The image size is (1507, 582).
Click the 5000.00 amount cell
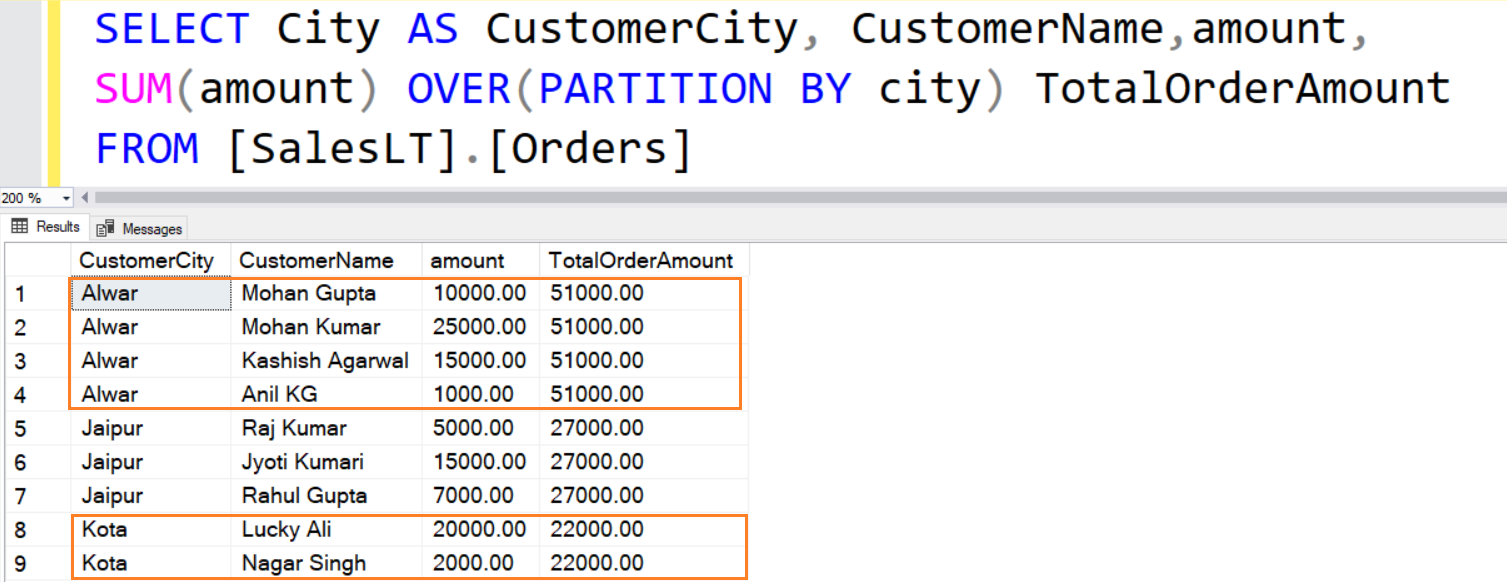pyautogui.click(x=480, y=429)
